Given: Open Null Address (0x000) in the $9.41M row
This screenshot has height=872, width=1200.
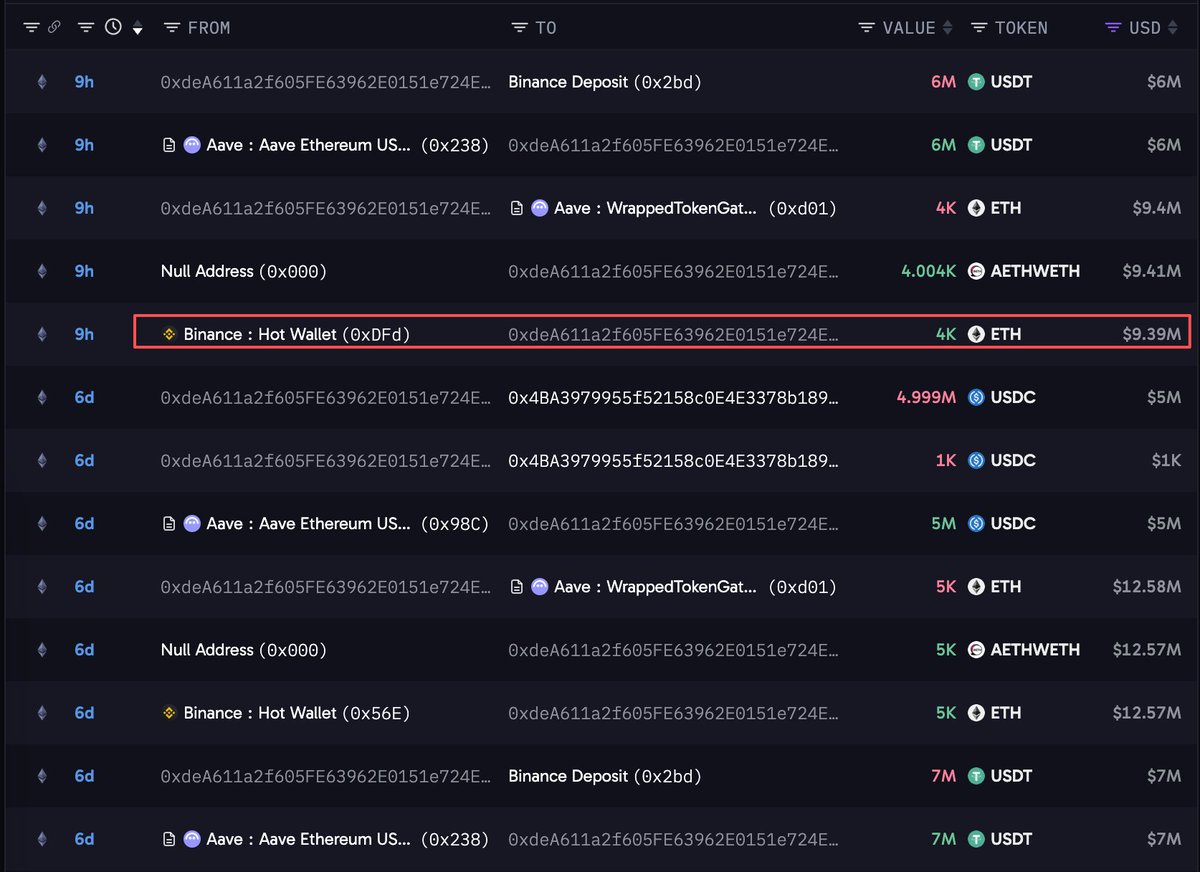Looking at the screenshot, I should [x=244, y=271].
